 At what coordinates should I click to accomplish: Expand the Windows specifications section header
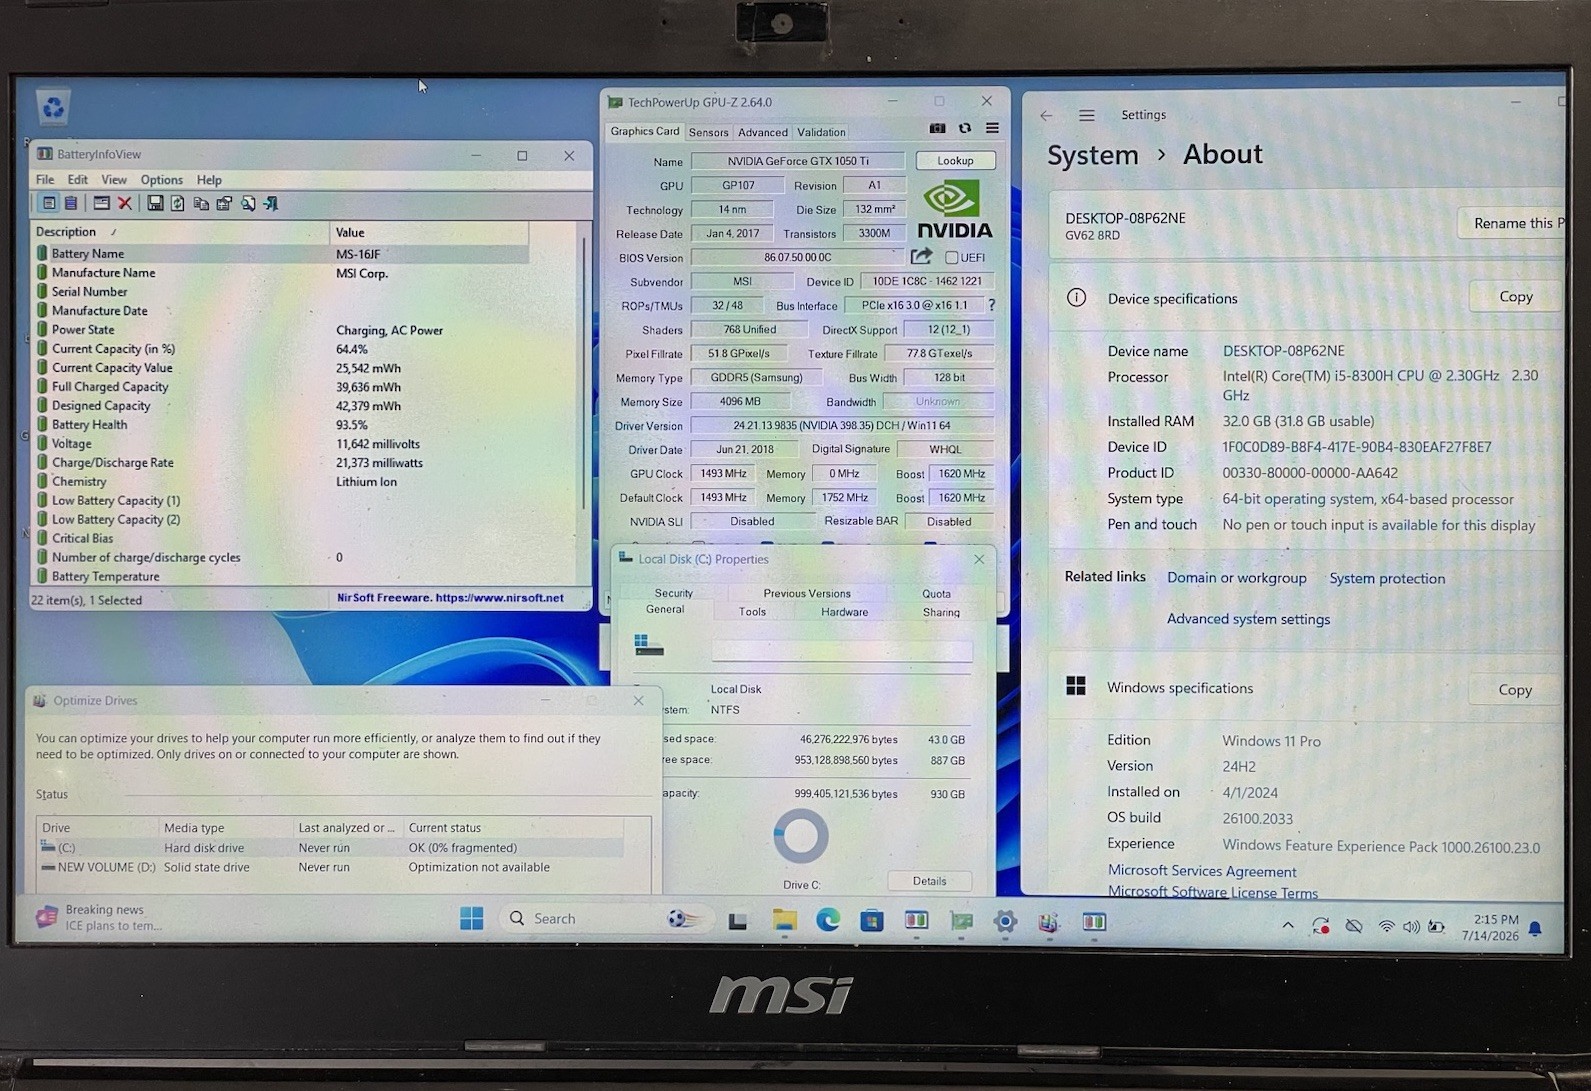[1179, 688]
